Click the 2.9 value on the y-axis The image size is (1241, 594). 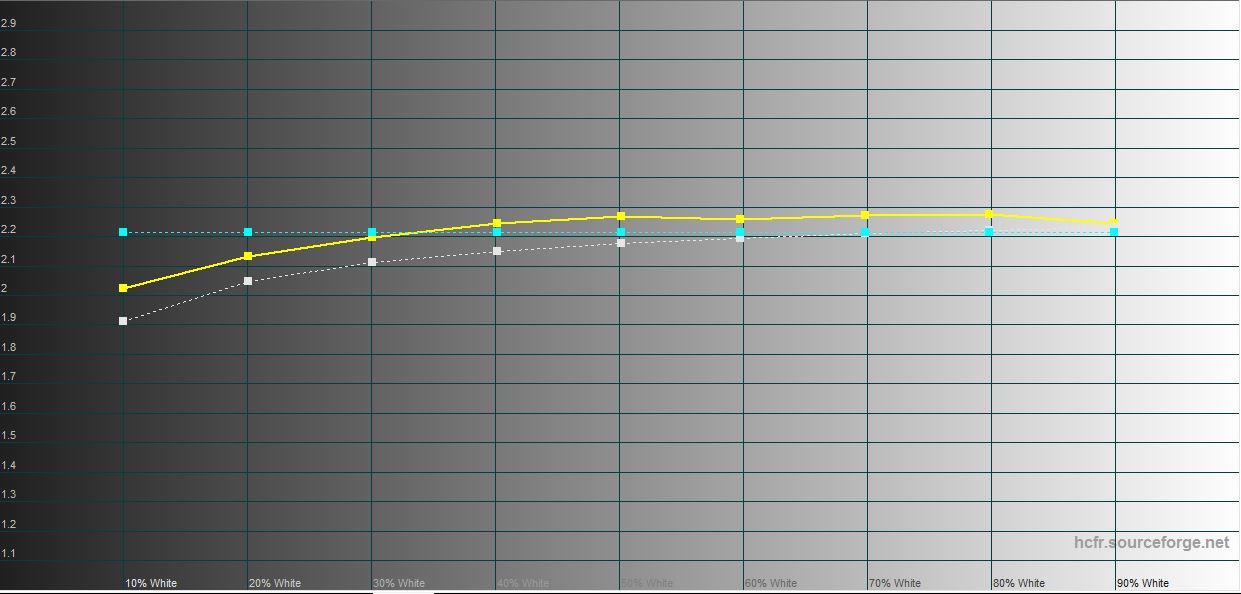8,24
